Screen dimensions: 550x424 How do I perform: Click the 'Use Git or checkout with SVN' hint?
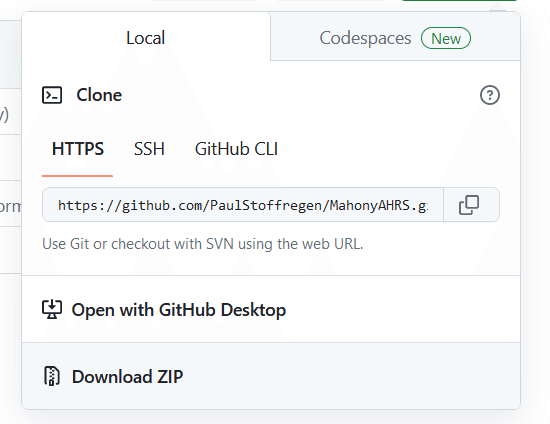[202, 244]
